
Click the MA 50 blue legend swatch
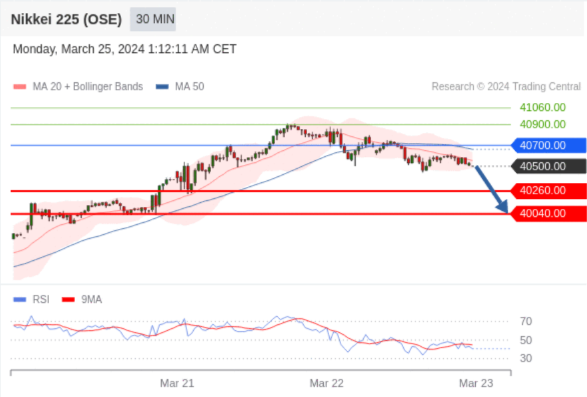(162, 87)
